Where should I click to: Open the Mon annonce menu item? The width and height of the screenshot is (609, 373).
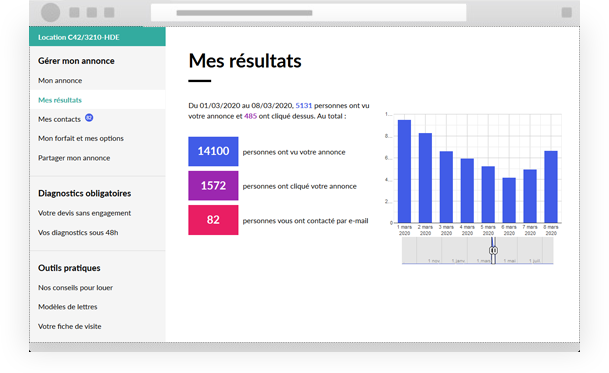pyautogui.click(x=60, y=80)
